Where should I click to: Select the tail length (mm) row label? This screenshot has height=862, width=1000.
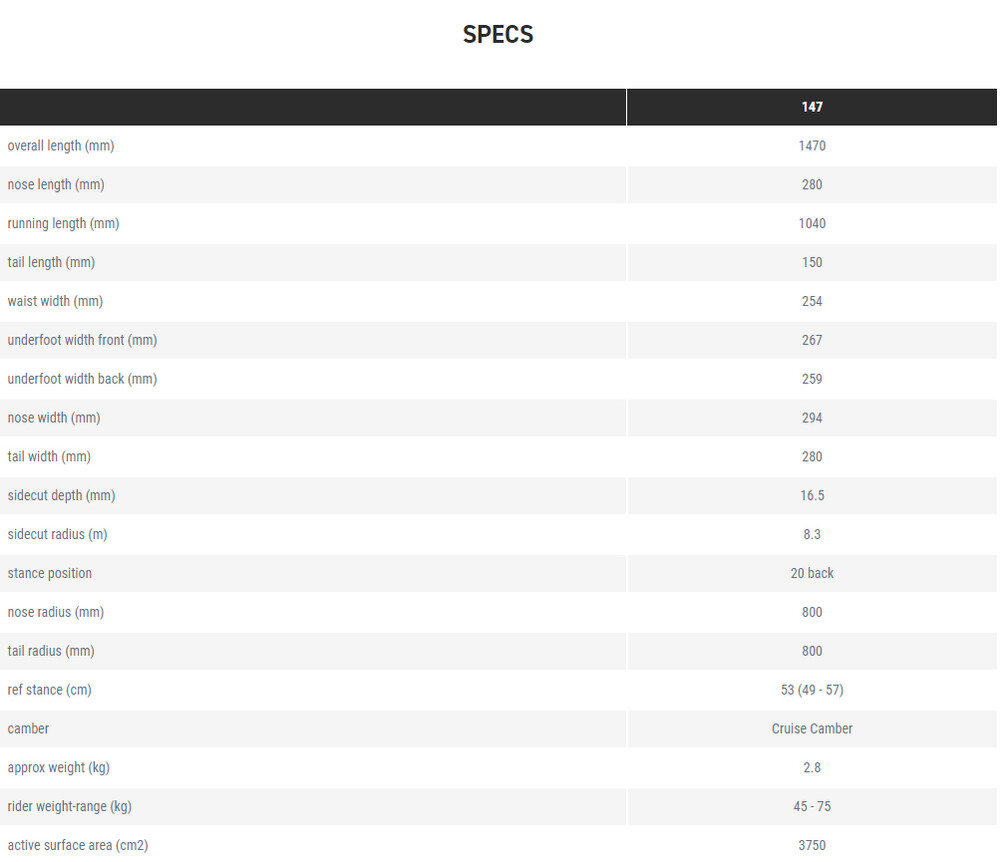tap(51, 263)
